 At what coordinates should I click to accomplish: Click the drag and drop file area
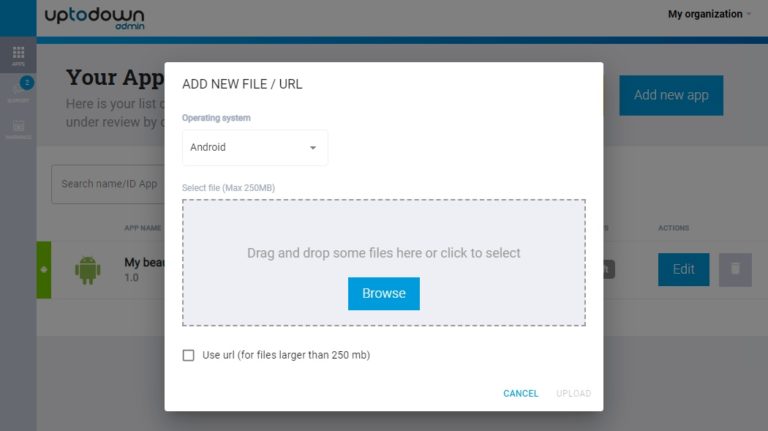(x=383, y=230)
